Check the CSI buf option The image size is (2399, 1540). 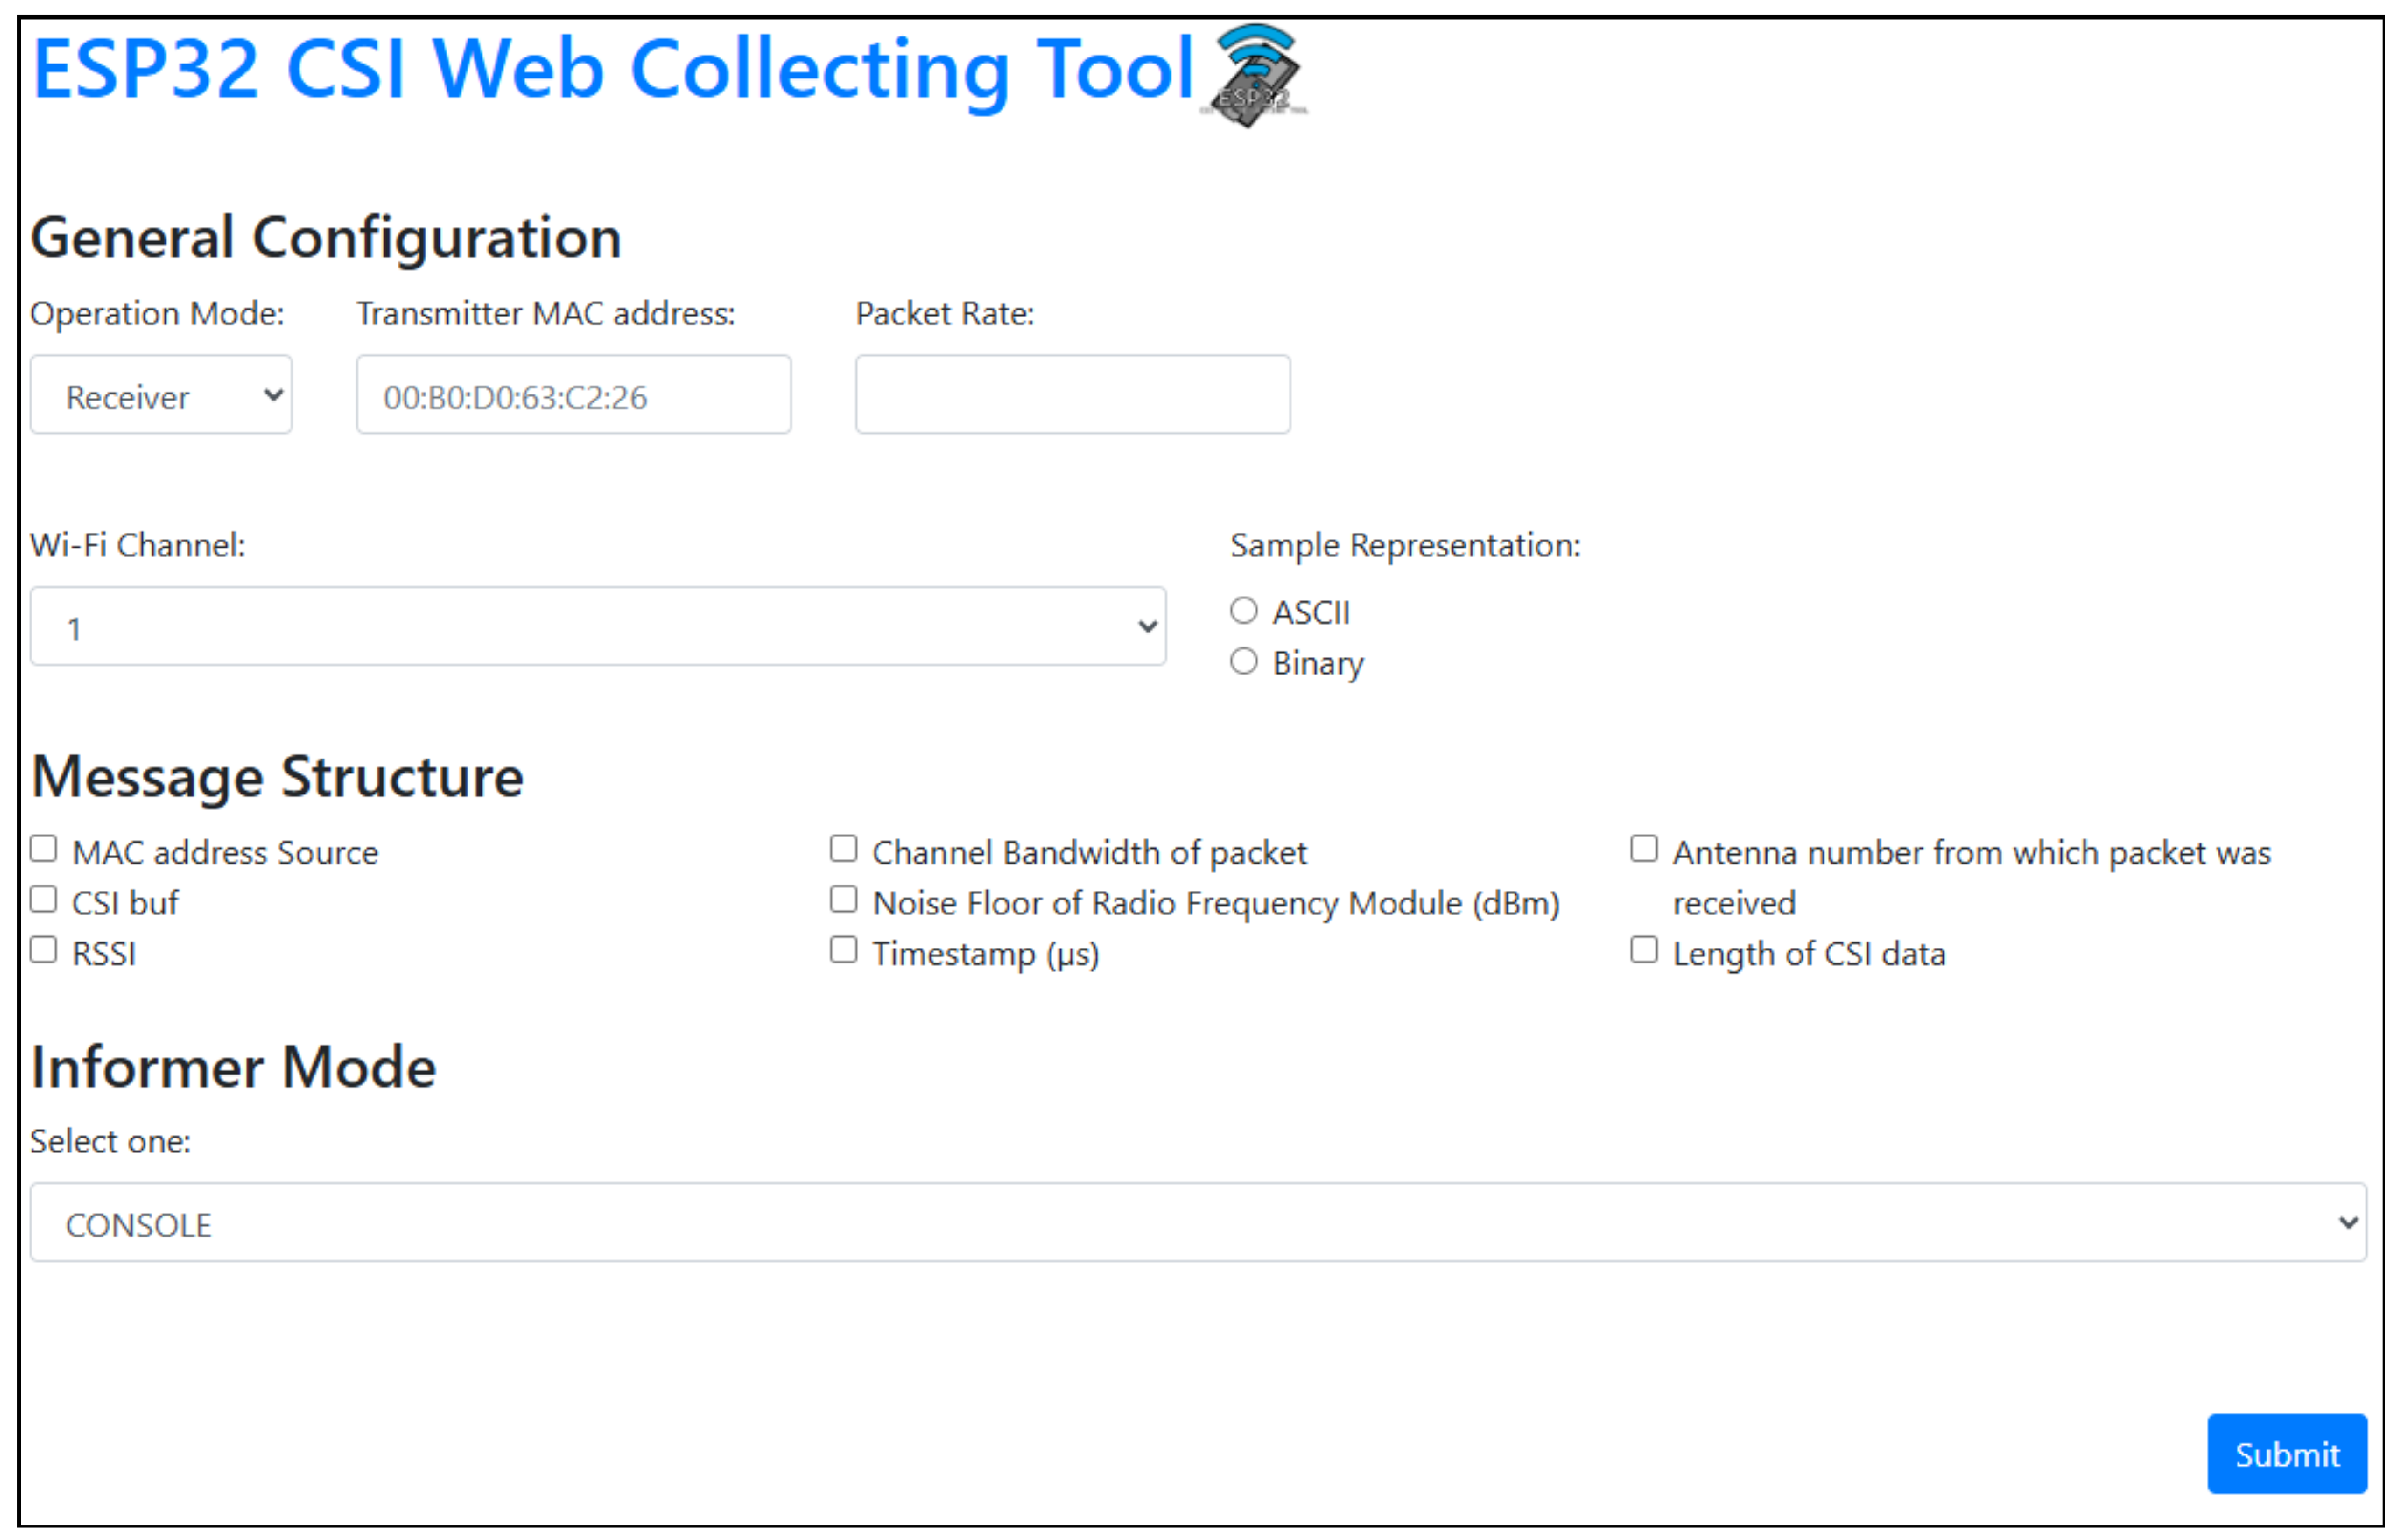tap(43, 900)
